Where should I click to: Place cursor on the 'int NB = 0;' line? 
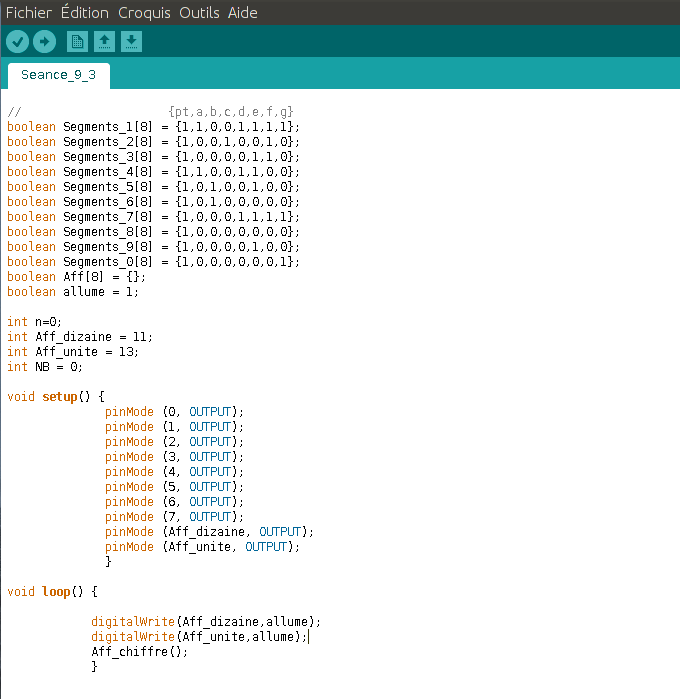47,367
